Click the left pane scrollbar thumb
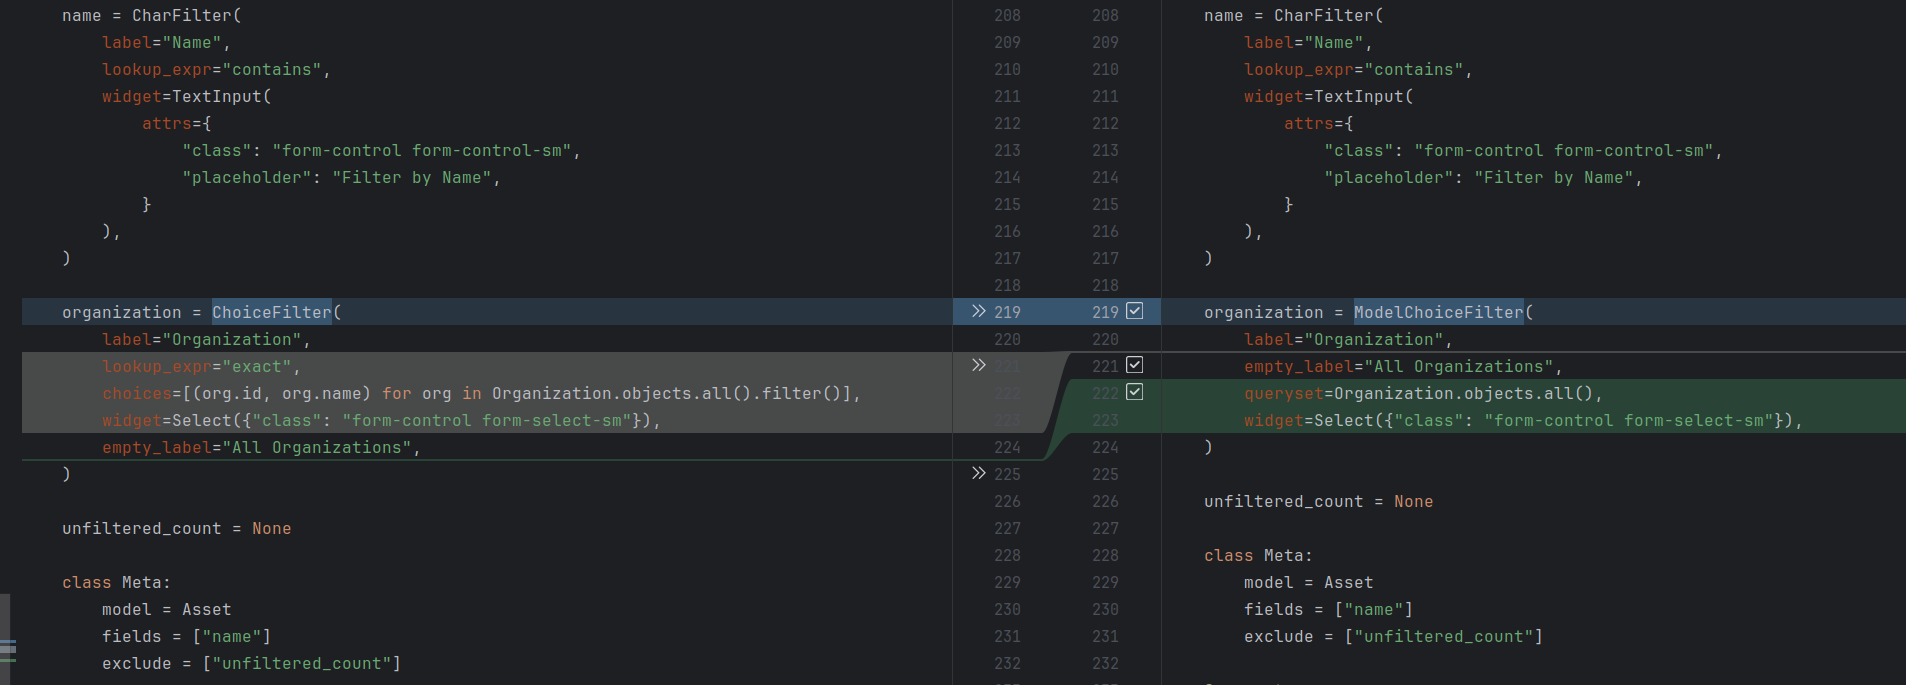The width and height of the screenshot is (1906, 685). point(5,615)
